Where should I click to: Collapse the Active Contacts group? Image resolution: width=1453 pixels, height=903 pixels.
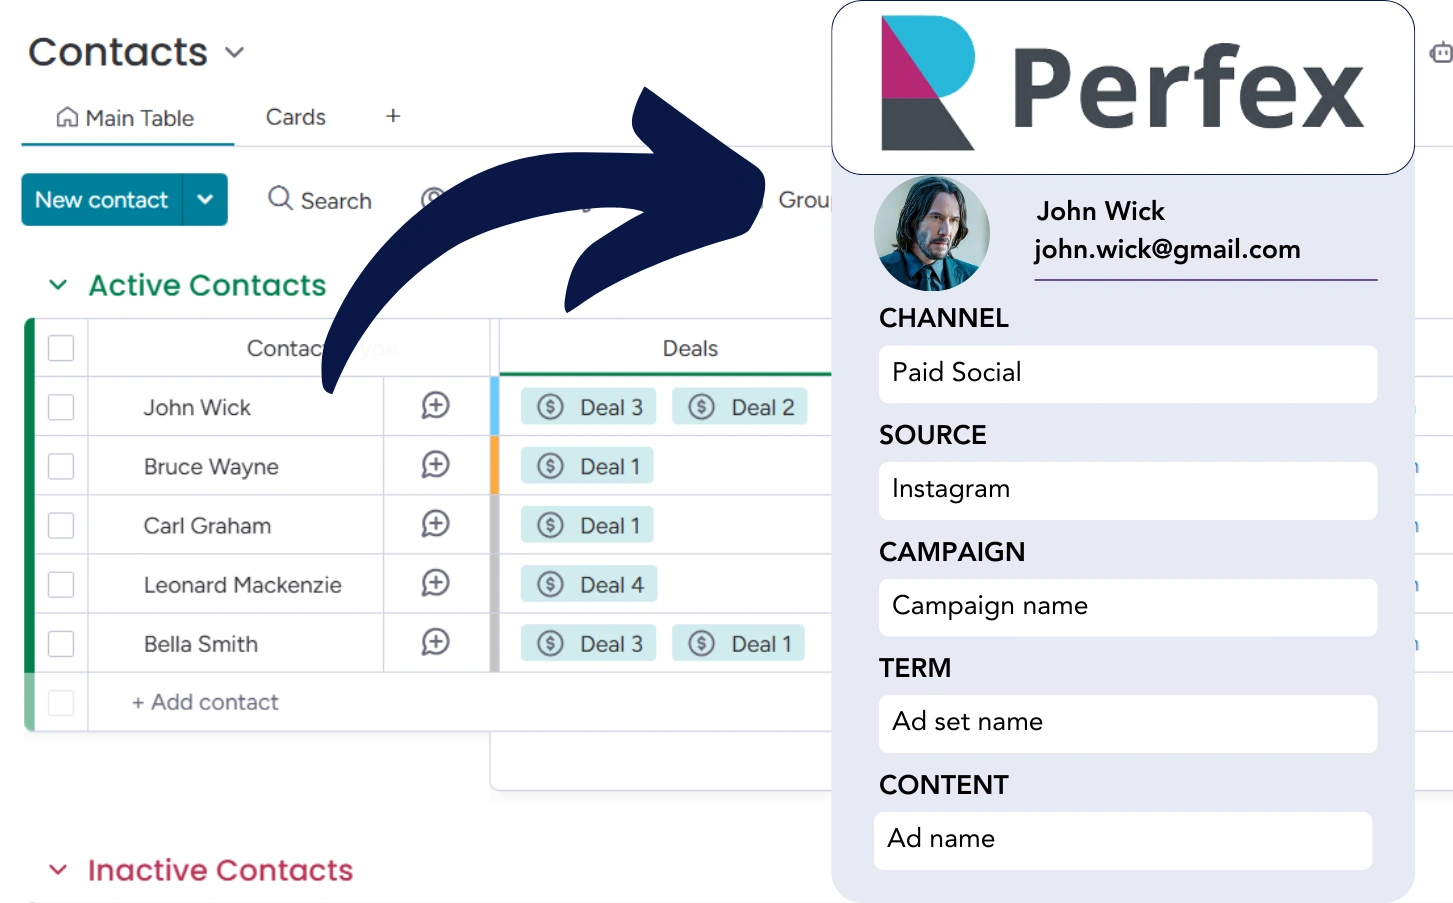point(58,285)
